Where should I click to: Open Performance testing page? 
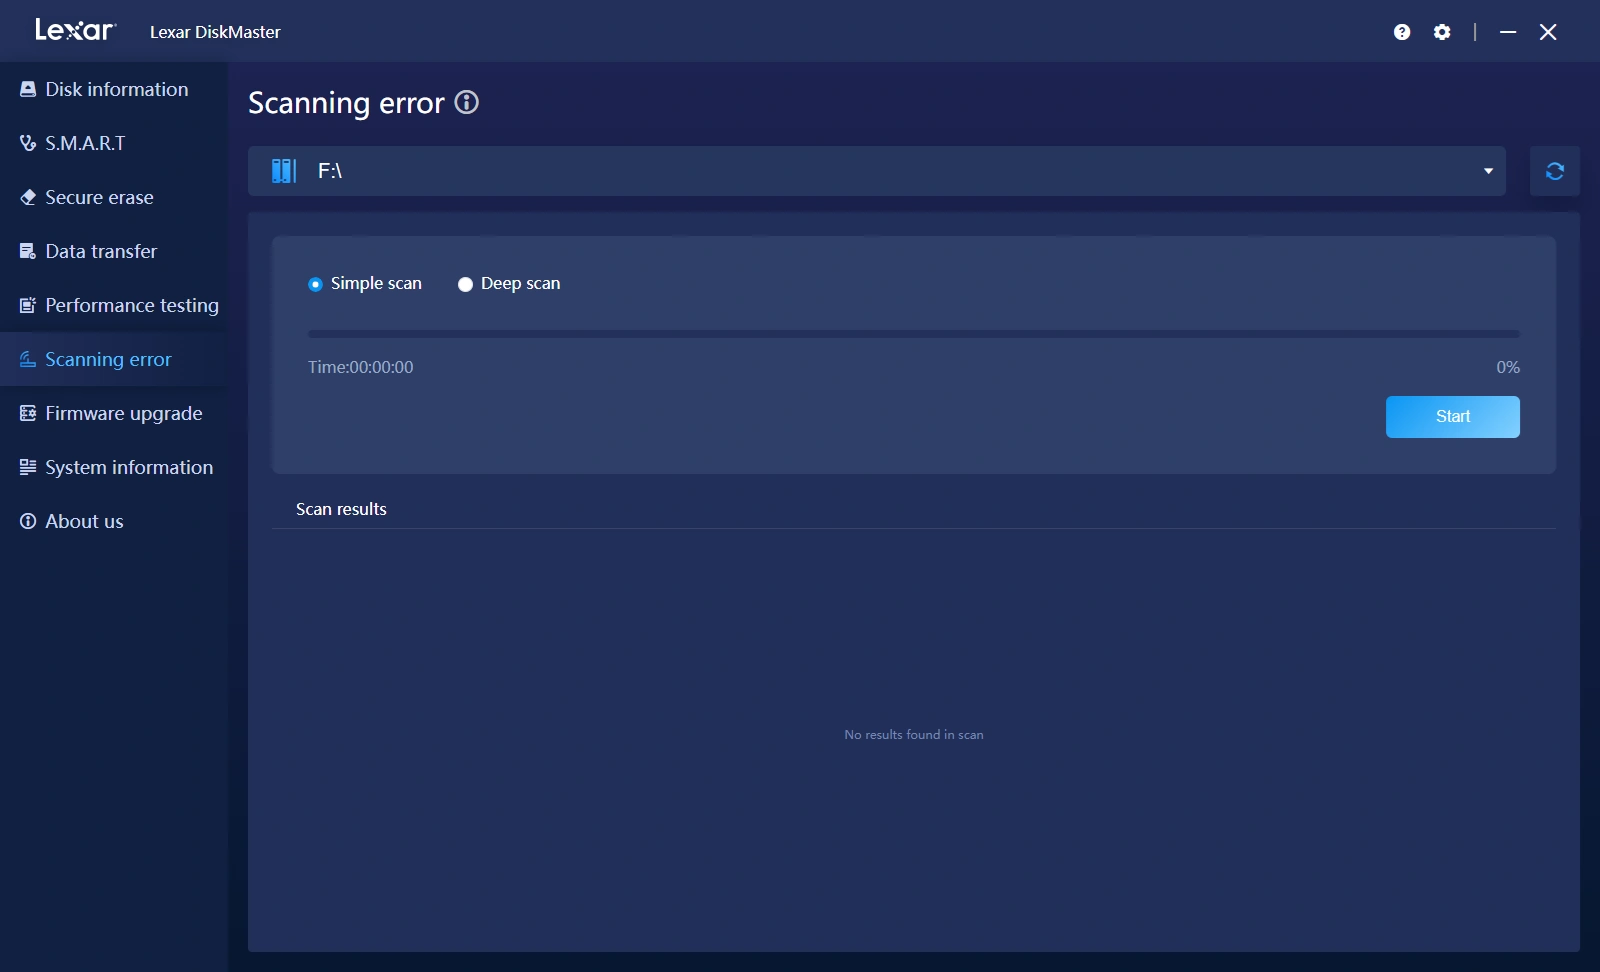tap(114, 305)
